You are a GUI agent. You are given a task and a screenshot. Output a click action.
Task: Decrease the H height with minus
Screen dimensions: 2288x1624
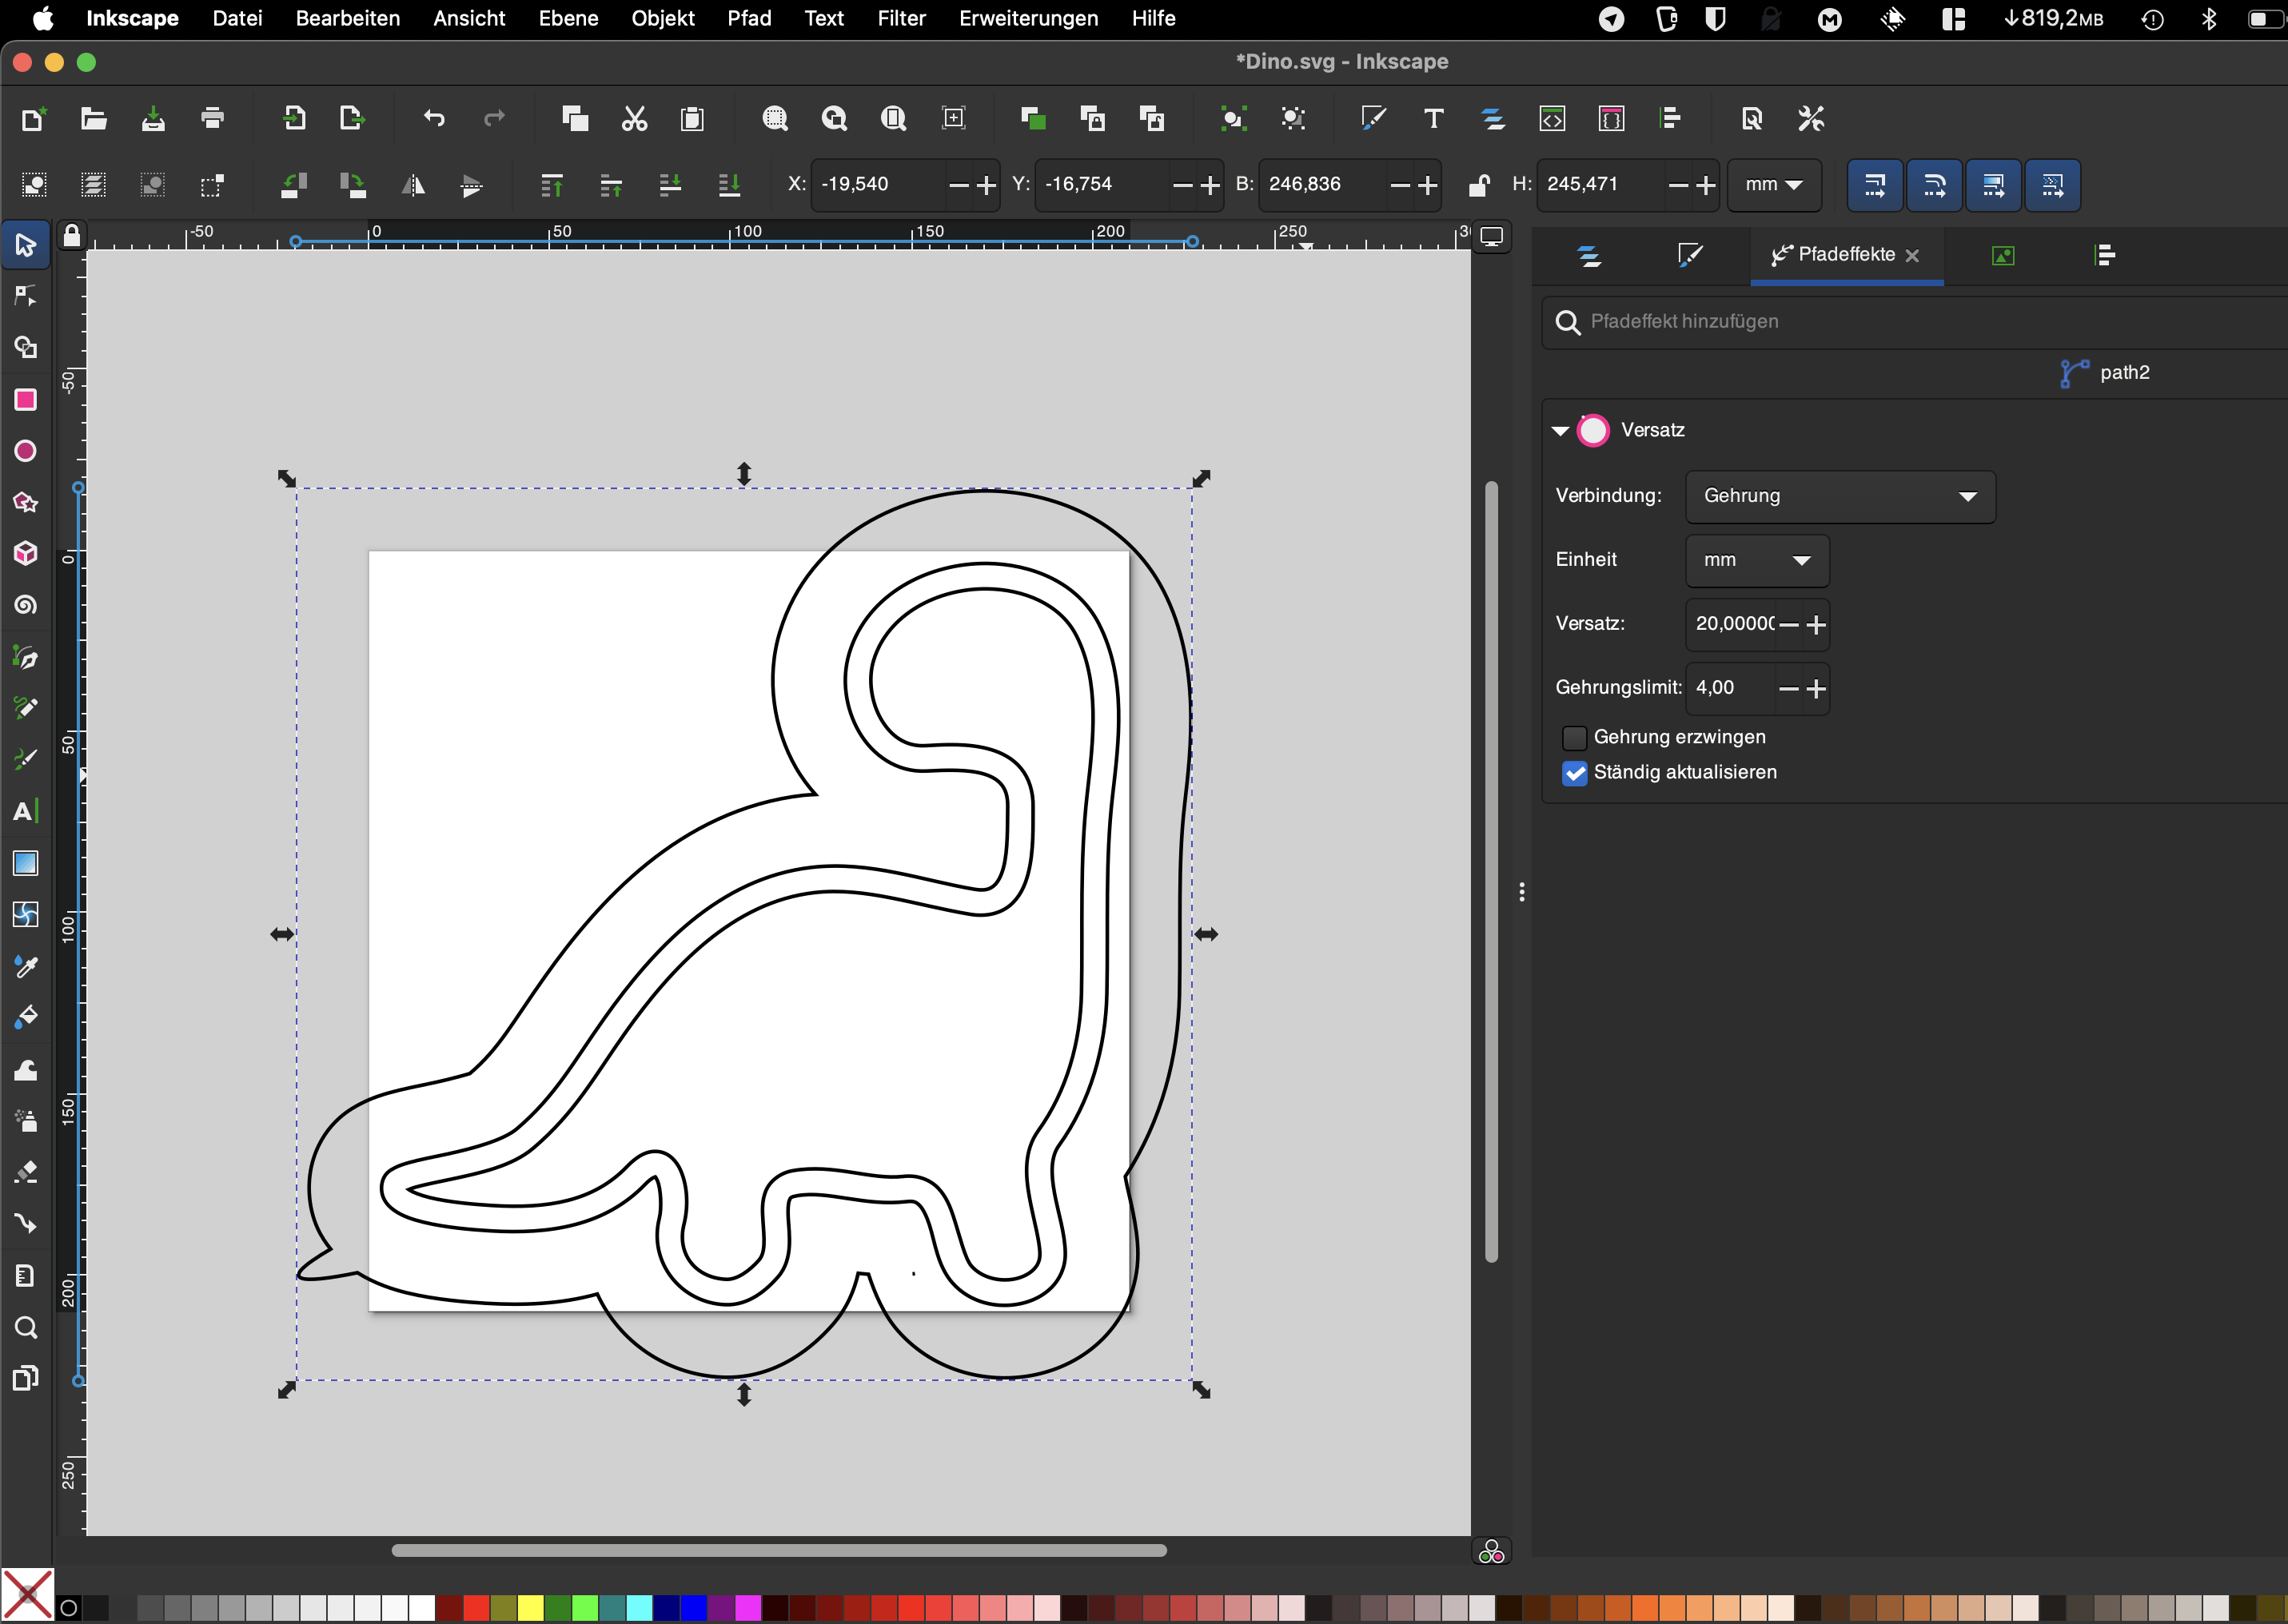tap(1678, 185)
